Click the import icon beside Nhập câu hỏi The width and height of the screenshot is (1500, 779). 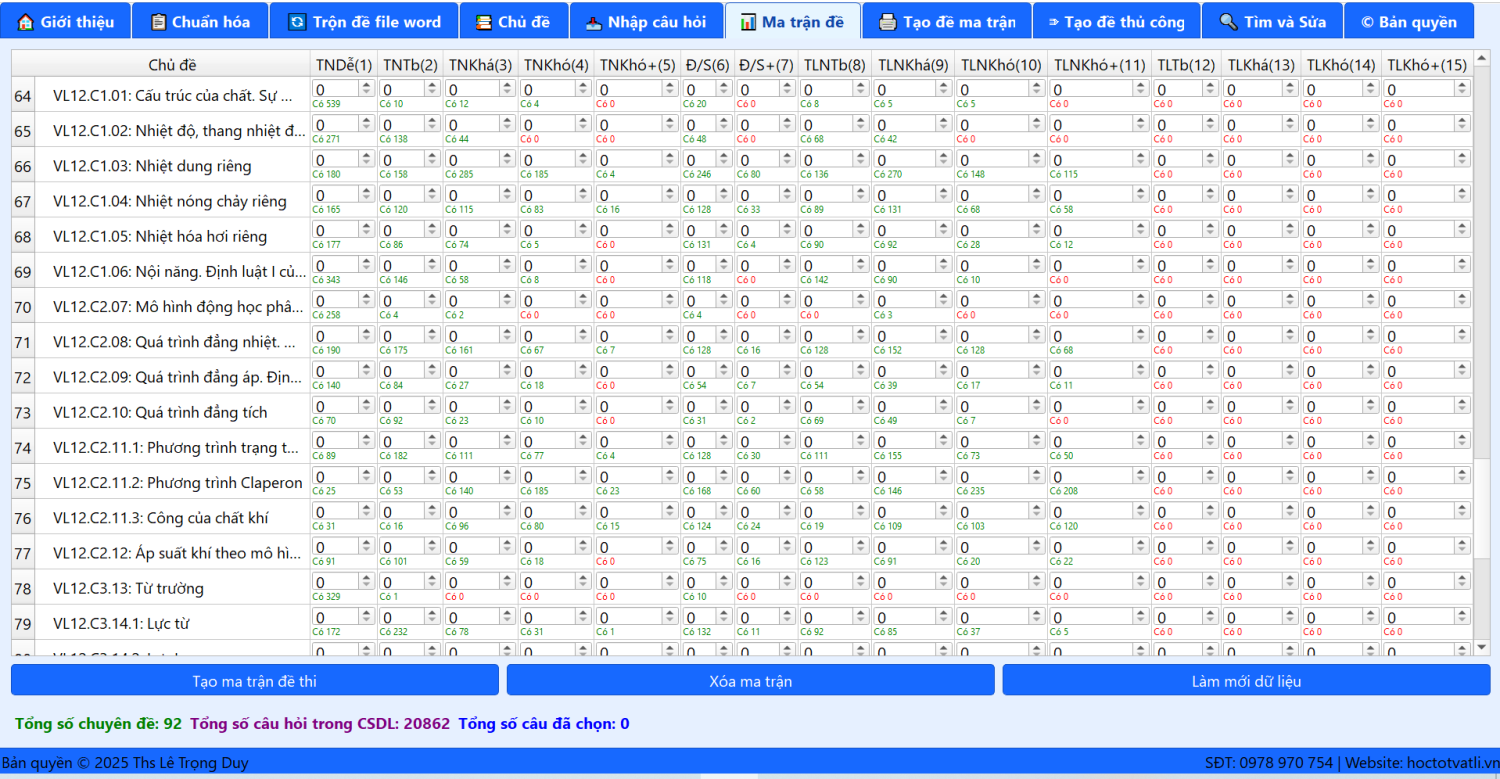tap(594, 22)
